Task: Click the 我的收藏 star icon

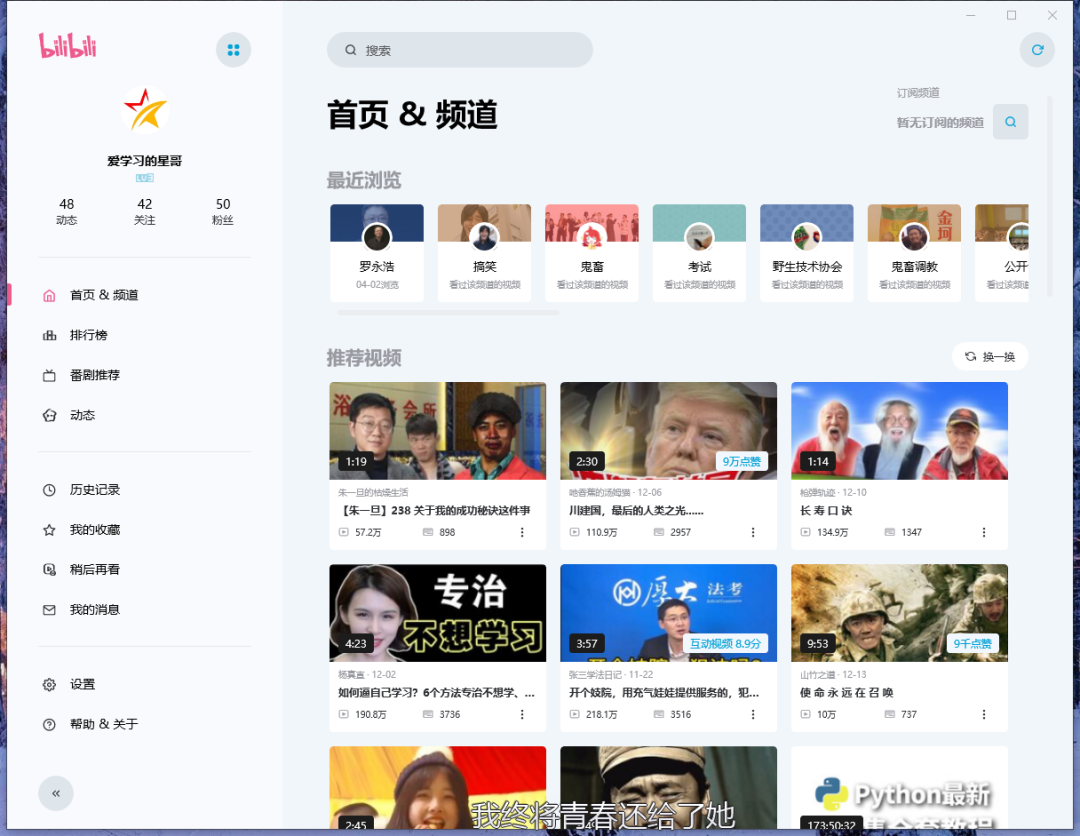Action: 49,530
